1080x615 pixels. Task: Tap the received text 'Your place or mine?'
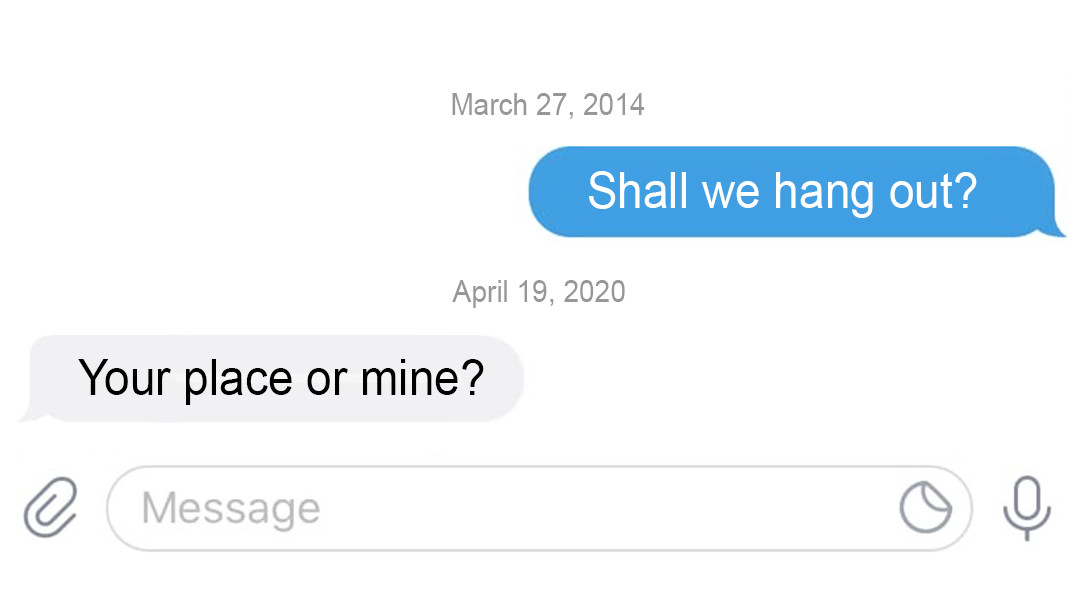pos(281,378)
